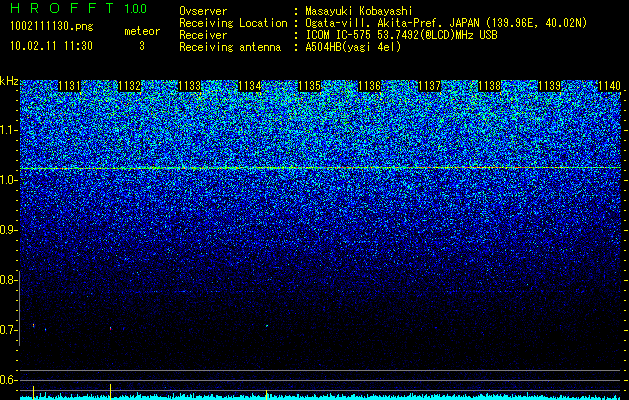Click the 1134 time marker
The image size is (629, 400).
pos(250,86)
